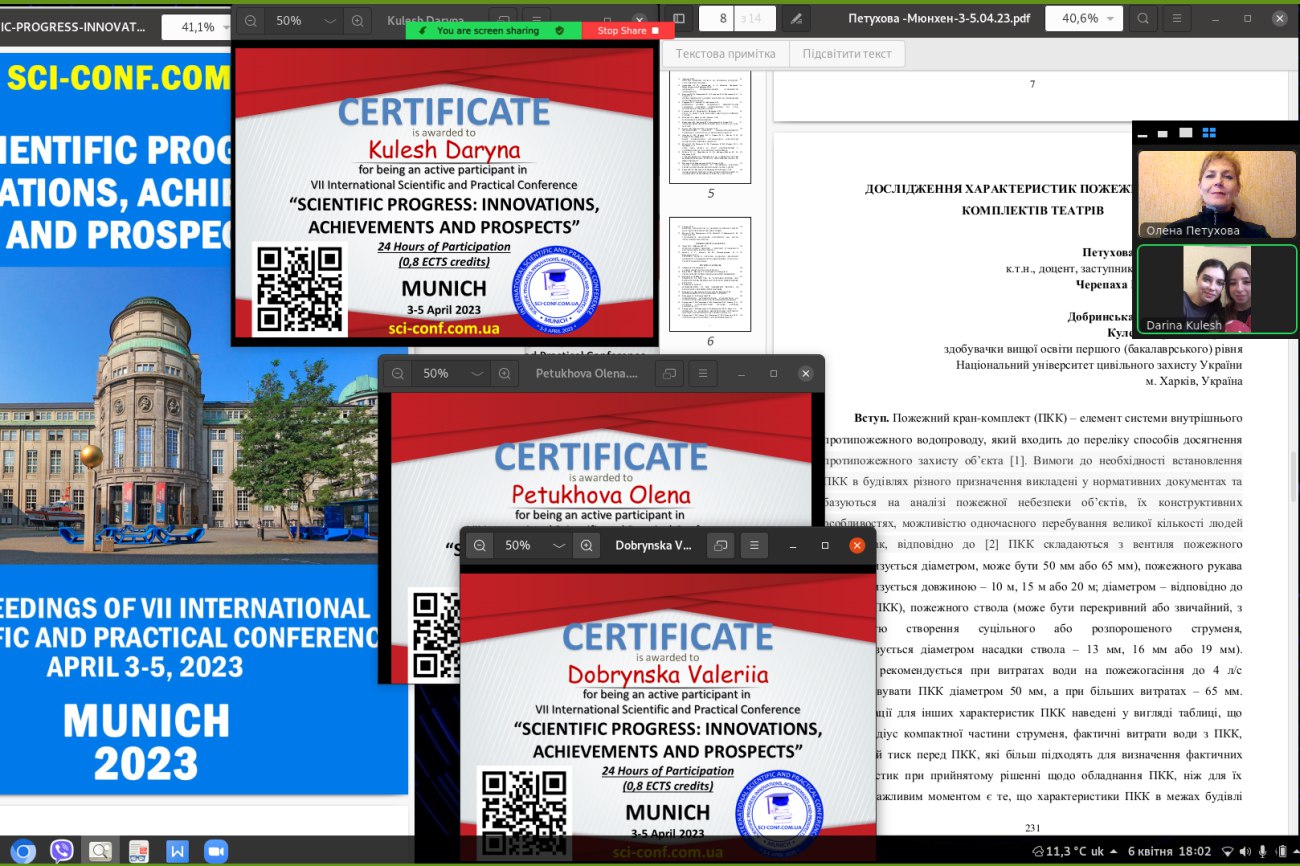Toggle the PDF sidebar panel icon
1300x866 pixels.
[x=679, y=18]
